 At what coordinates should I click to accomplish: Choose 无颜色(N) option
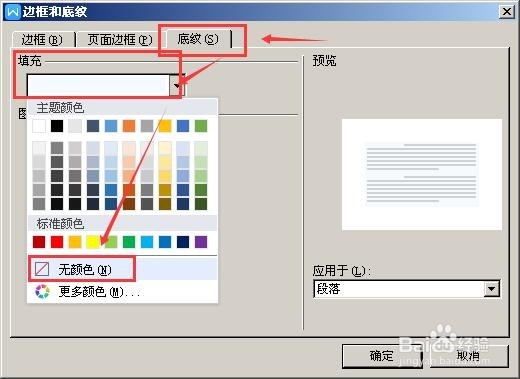pos(123,269)
